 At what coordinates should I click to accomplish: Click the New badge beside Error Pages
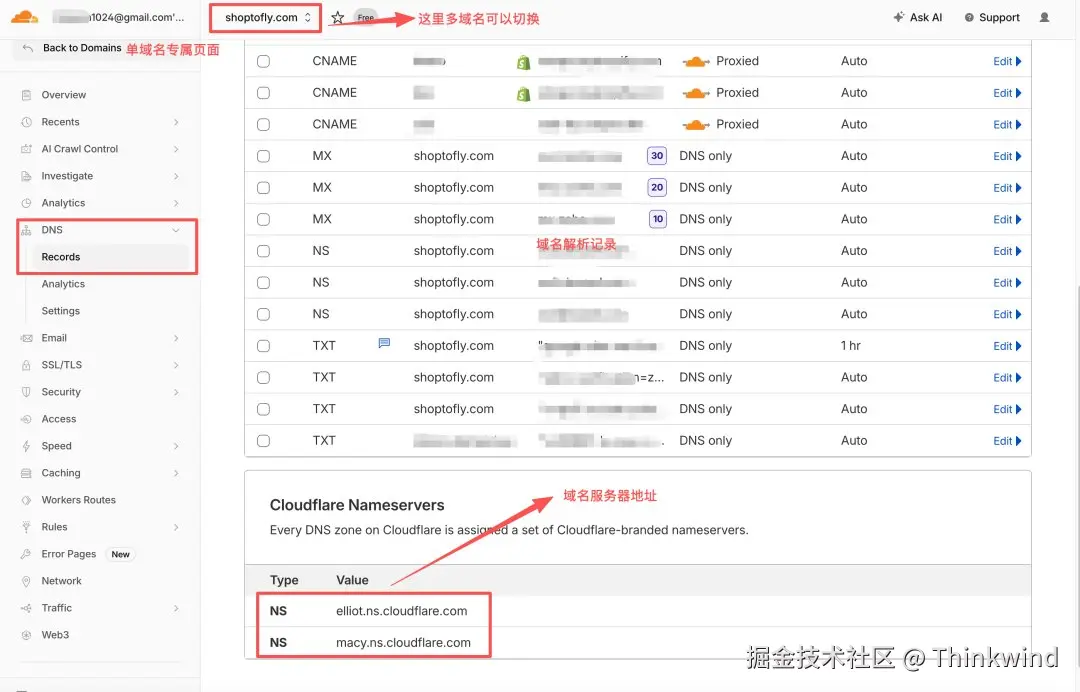pyautogui.click(x=121, y=554)
